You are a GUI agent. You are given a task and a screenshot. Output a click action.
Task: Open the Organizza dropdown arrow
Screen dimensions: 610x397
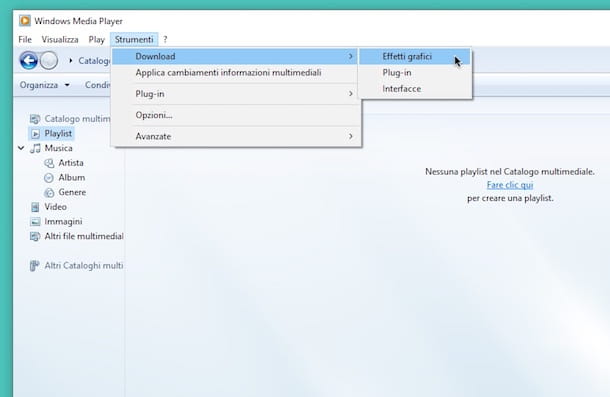tap(67, 85)
